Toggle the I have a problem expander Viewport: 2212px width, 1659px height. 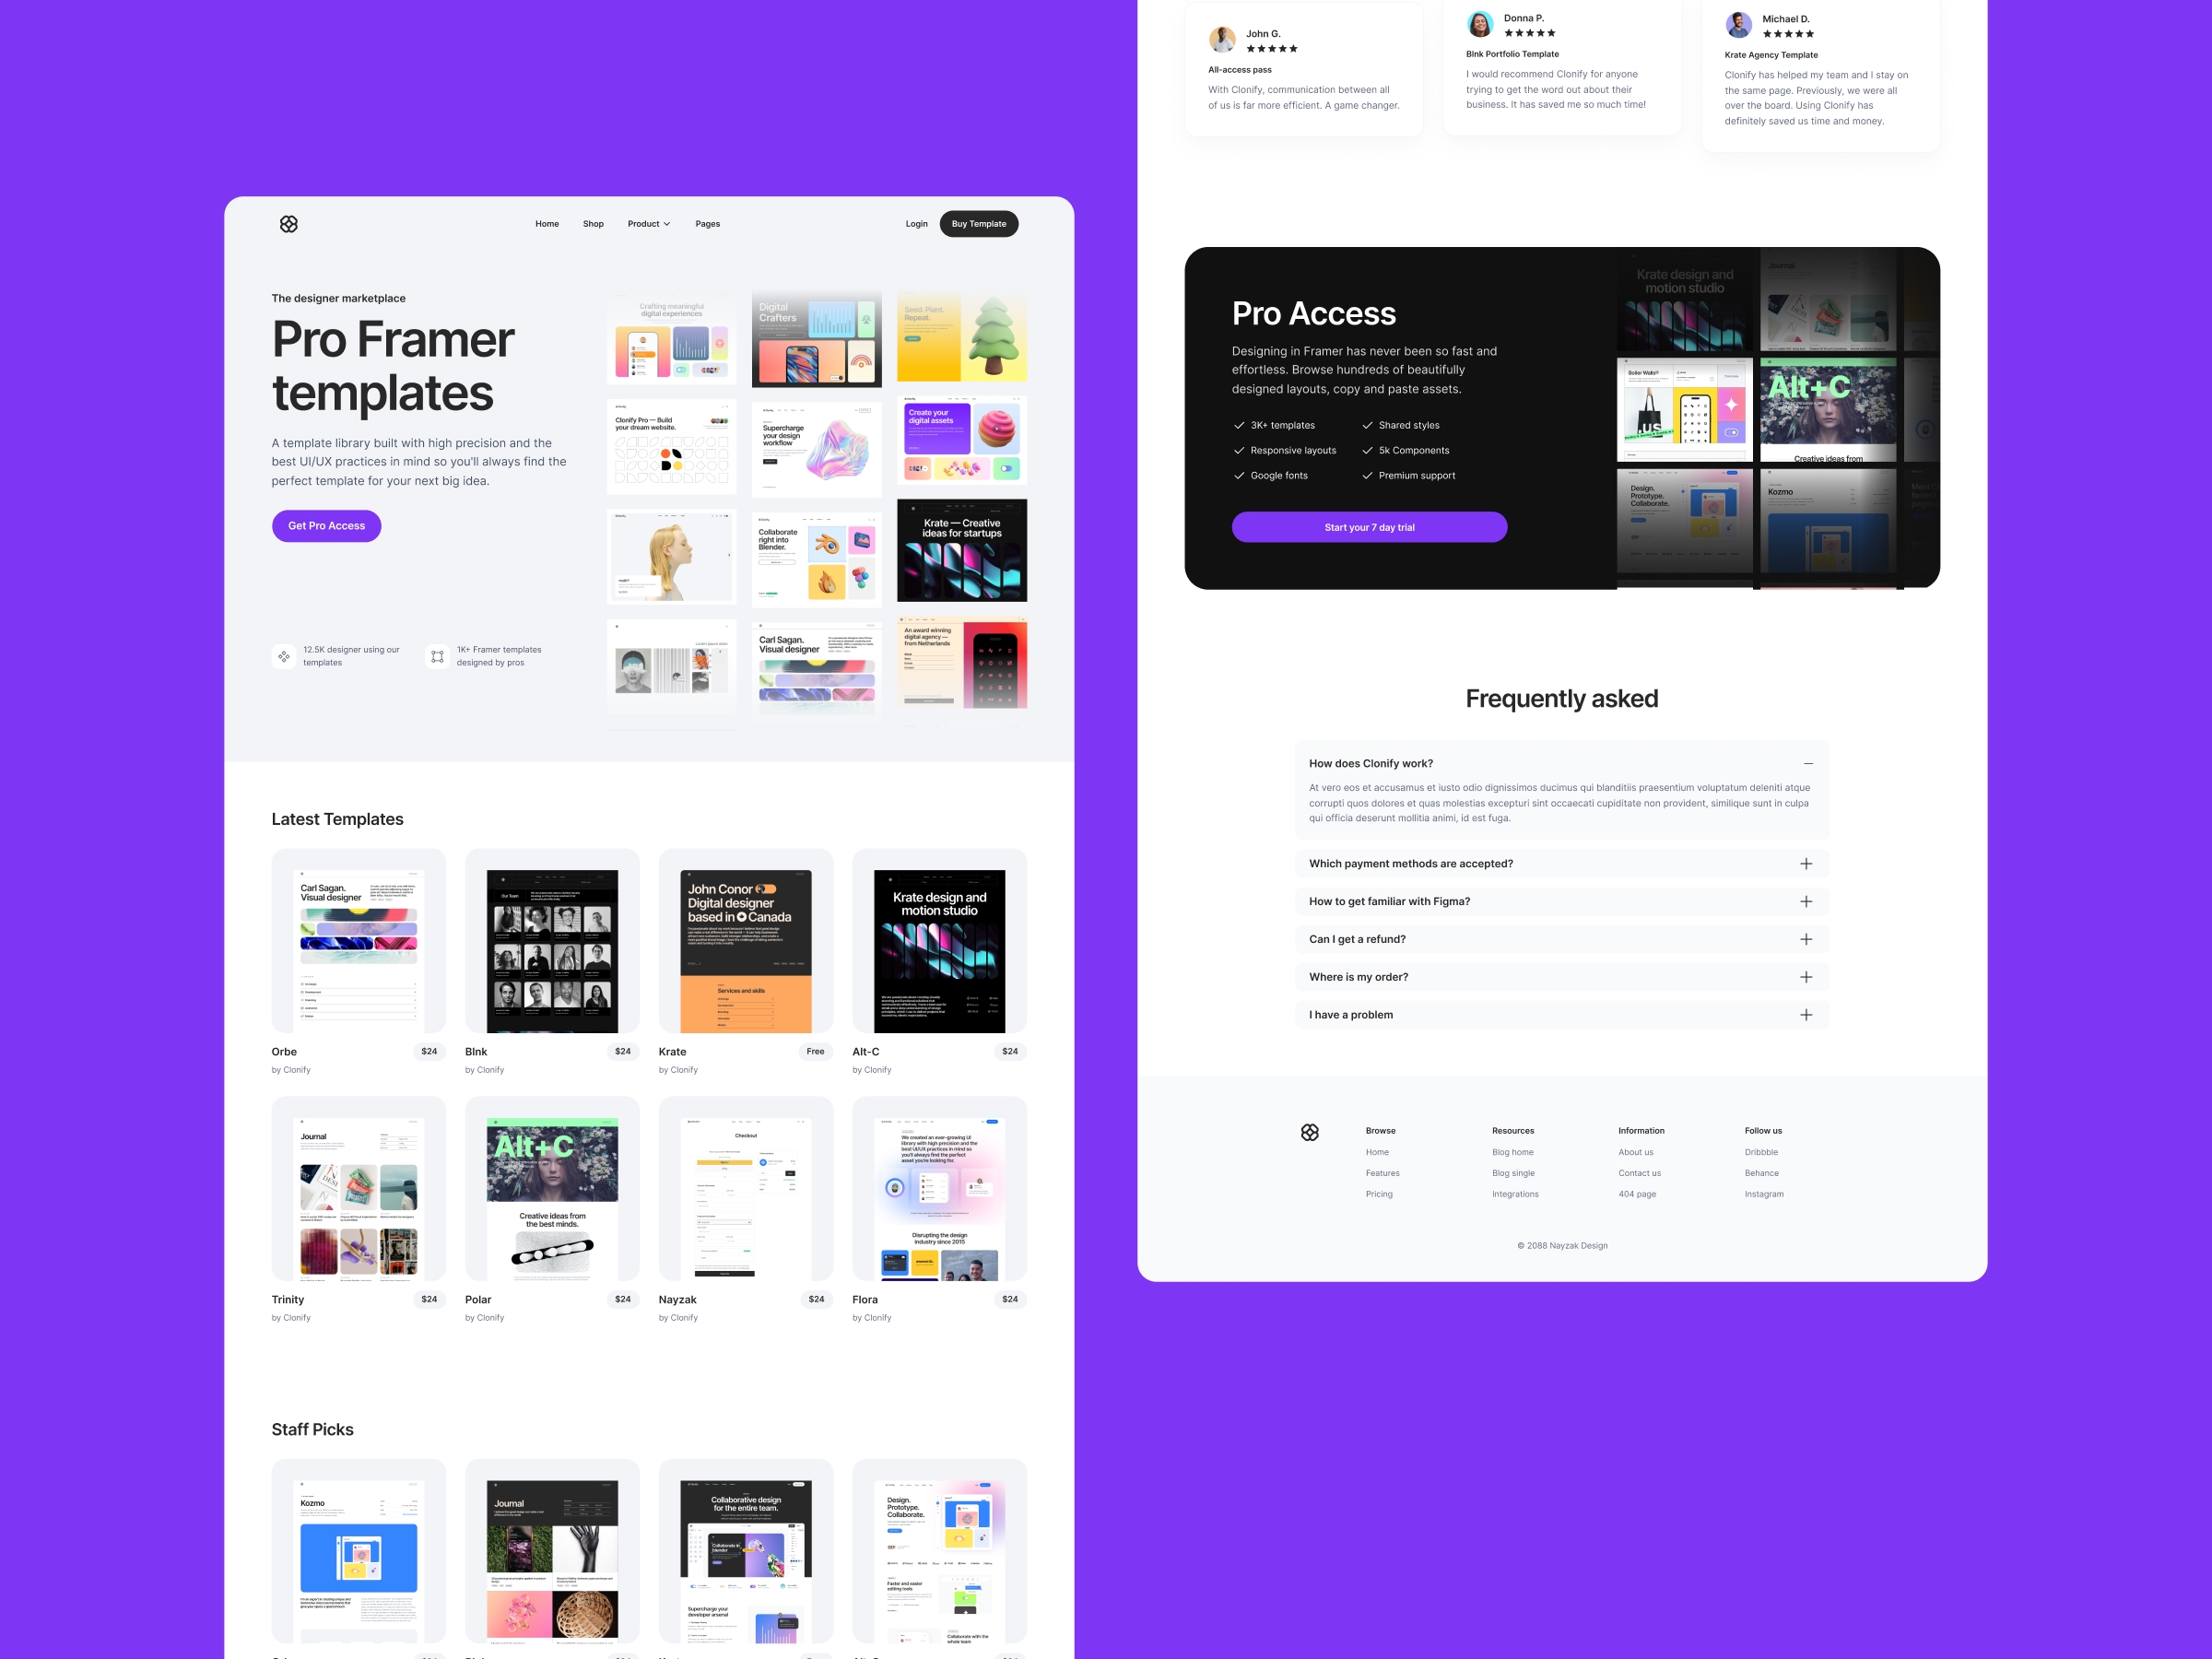pyautogui.click(x=1805, y=1014)
